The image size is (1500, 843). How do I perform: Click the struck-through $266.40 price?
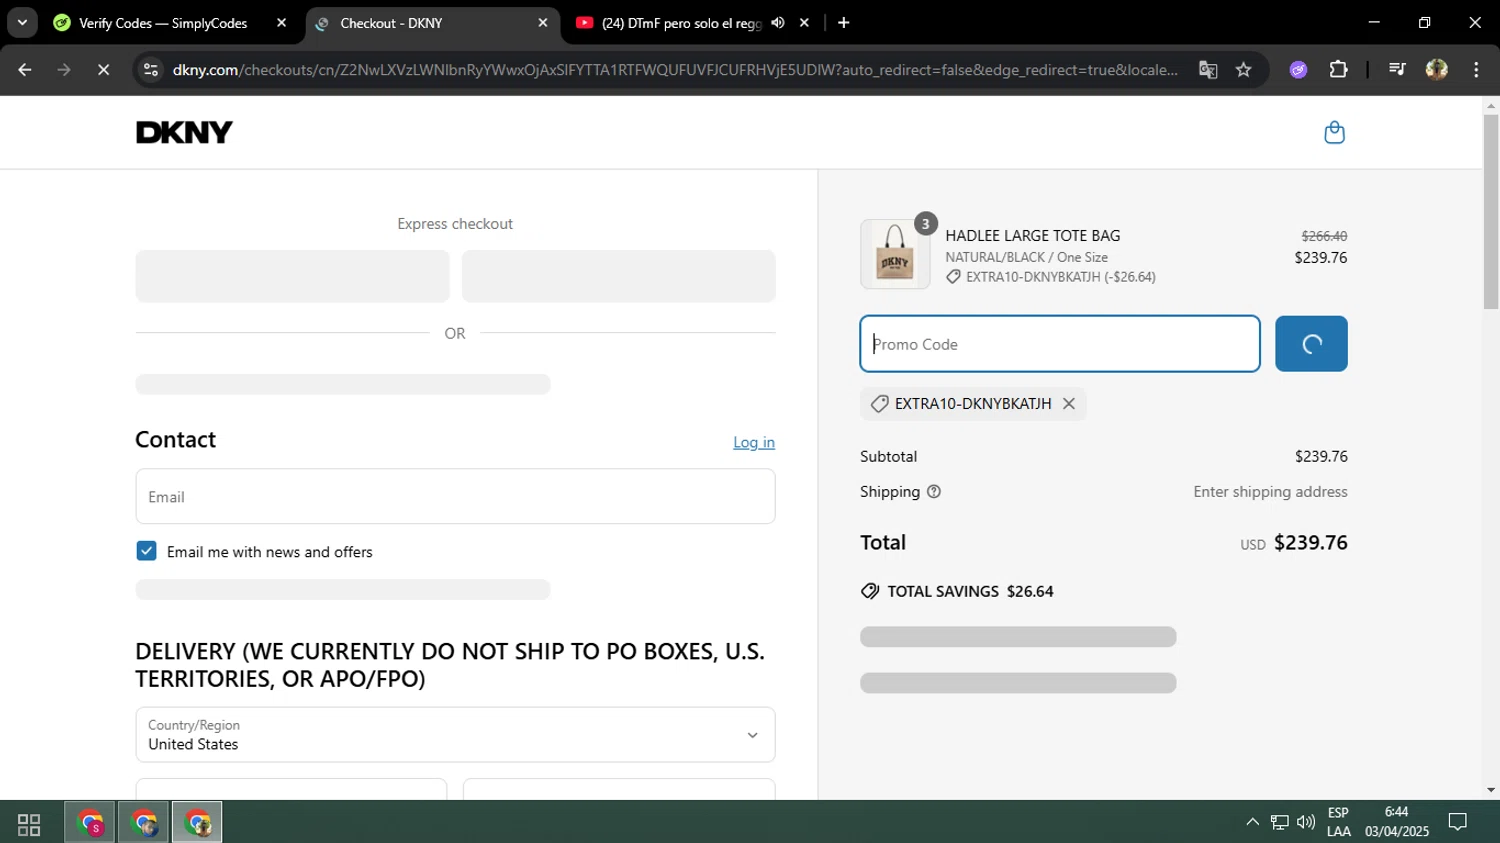coord(1324,236)
